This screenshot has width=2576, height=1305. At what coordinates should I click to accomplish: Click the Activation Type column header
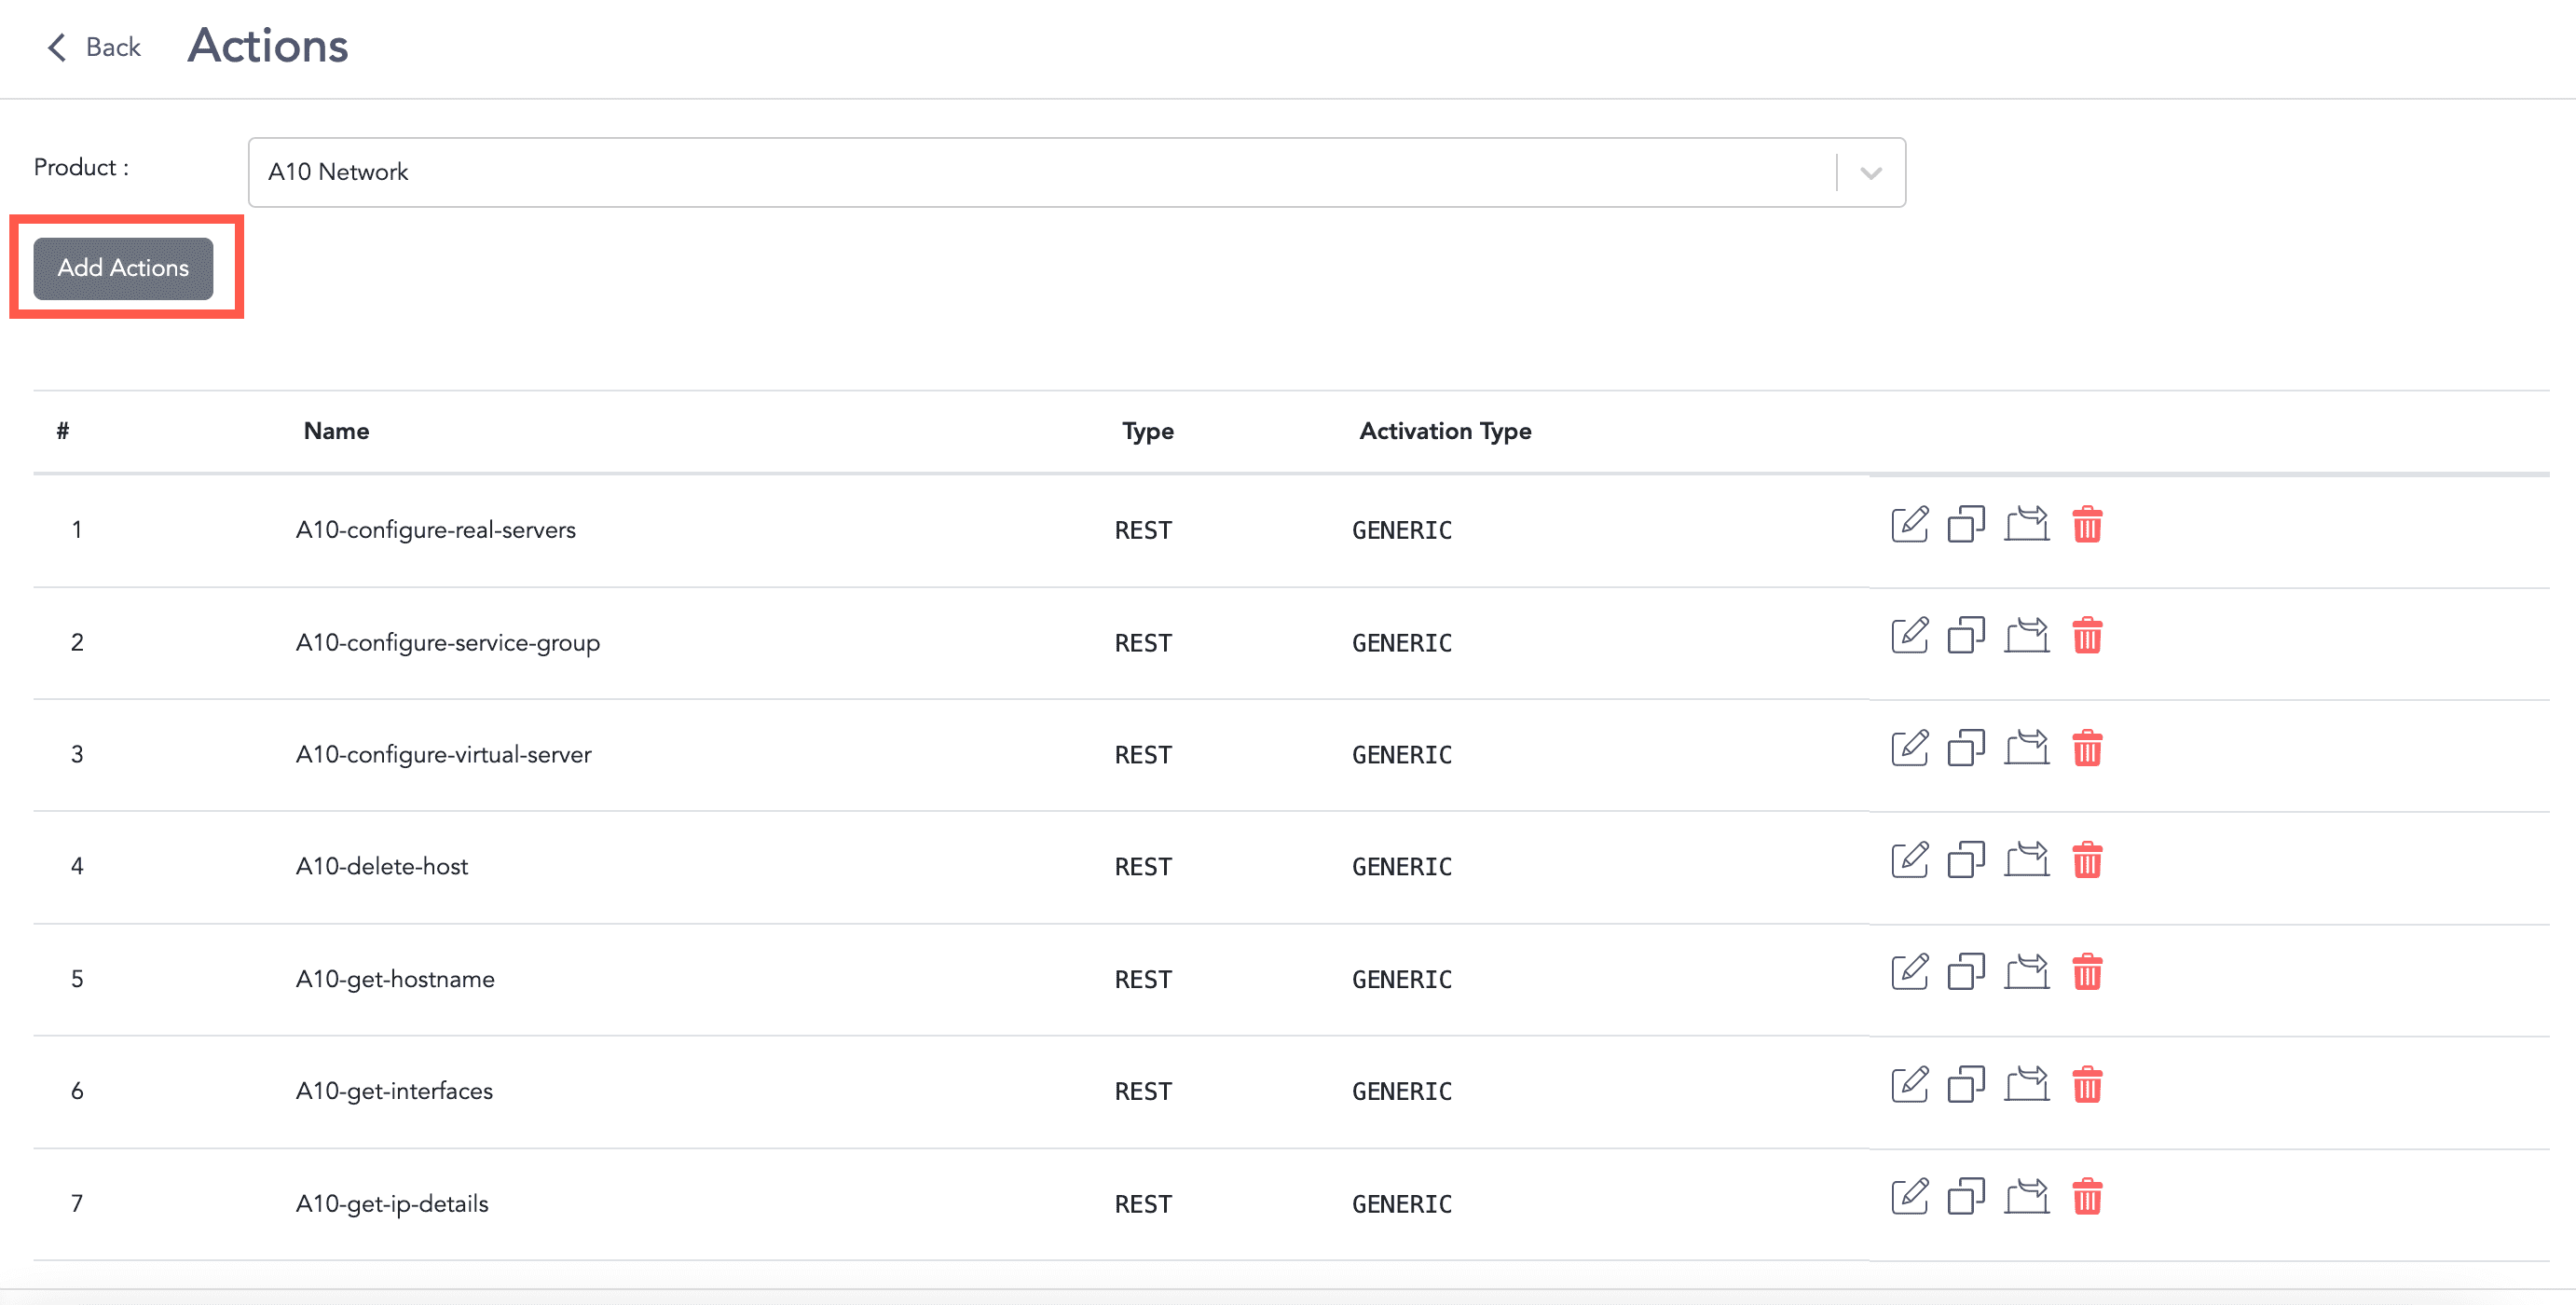1444,431
